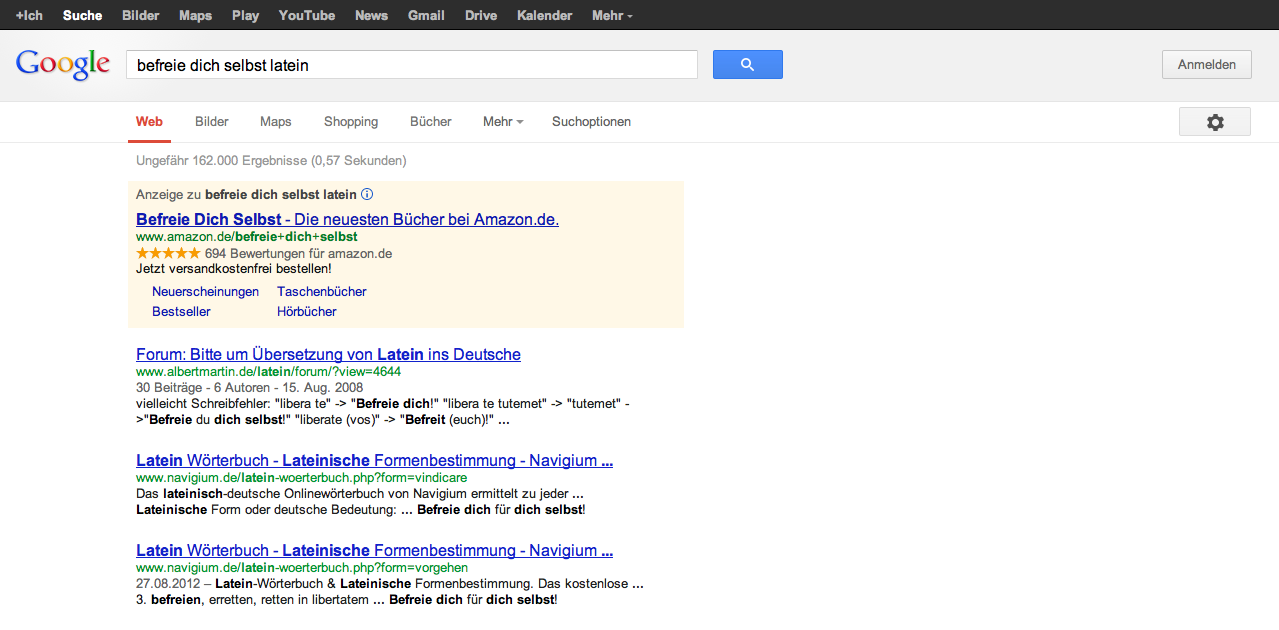Viewport: 1279px width, 630px height.
Task: Click the ad info icon next to Anzeige
Action: [x=367, y=194]
